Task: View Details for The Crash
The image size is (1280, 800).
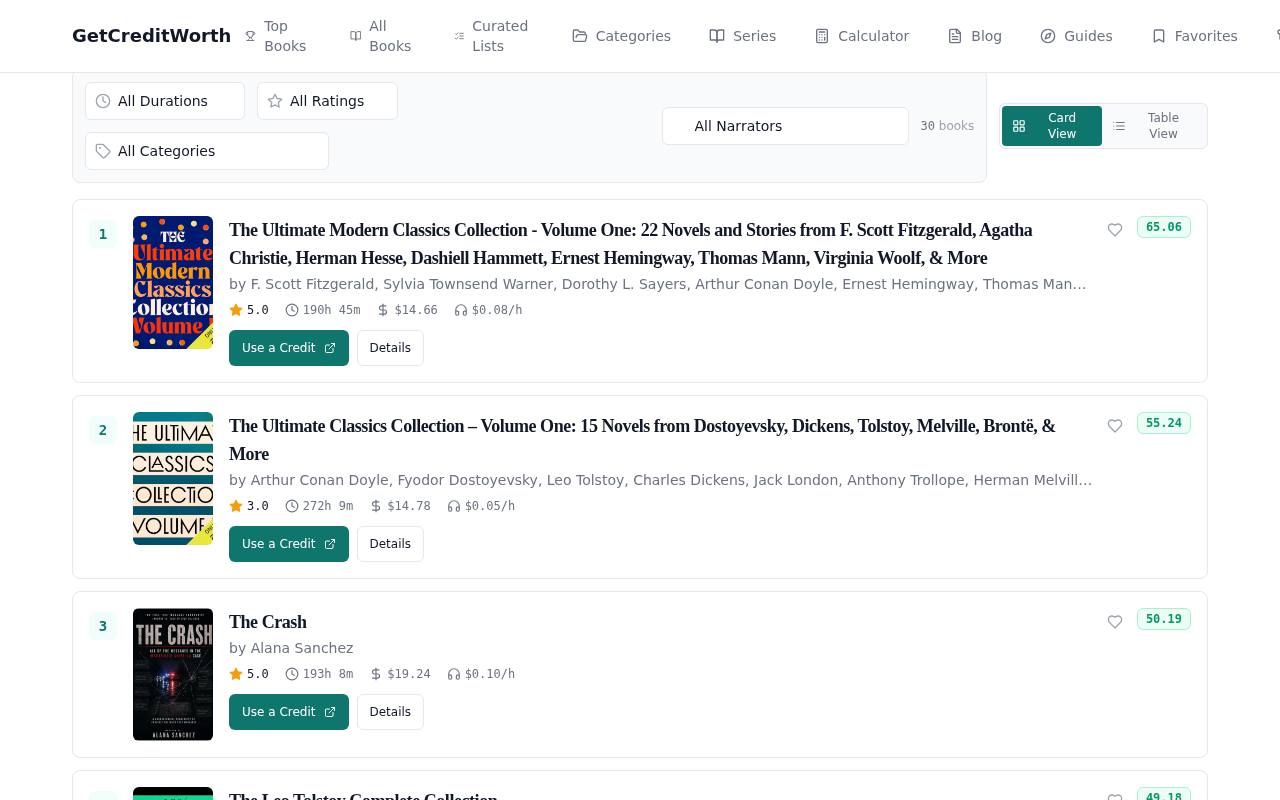Action: click(x=390, y=712)
